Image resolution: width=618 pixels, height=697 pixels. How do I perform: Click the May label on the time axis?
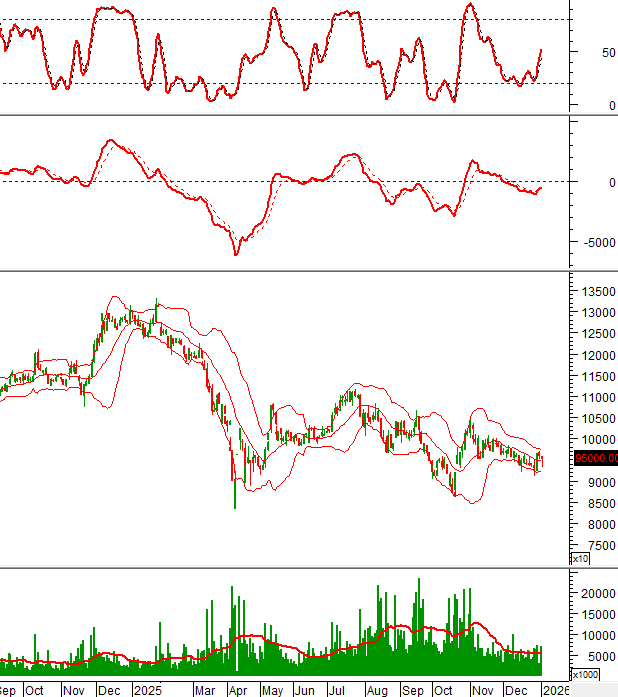(x=271, y=690)
